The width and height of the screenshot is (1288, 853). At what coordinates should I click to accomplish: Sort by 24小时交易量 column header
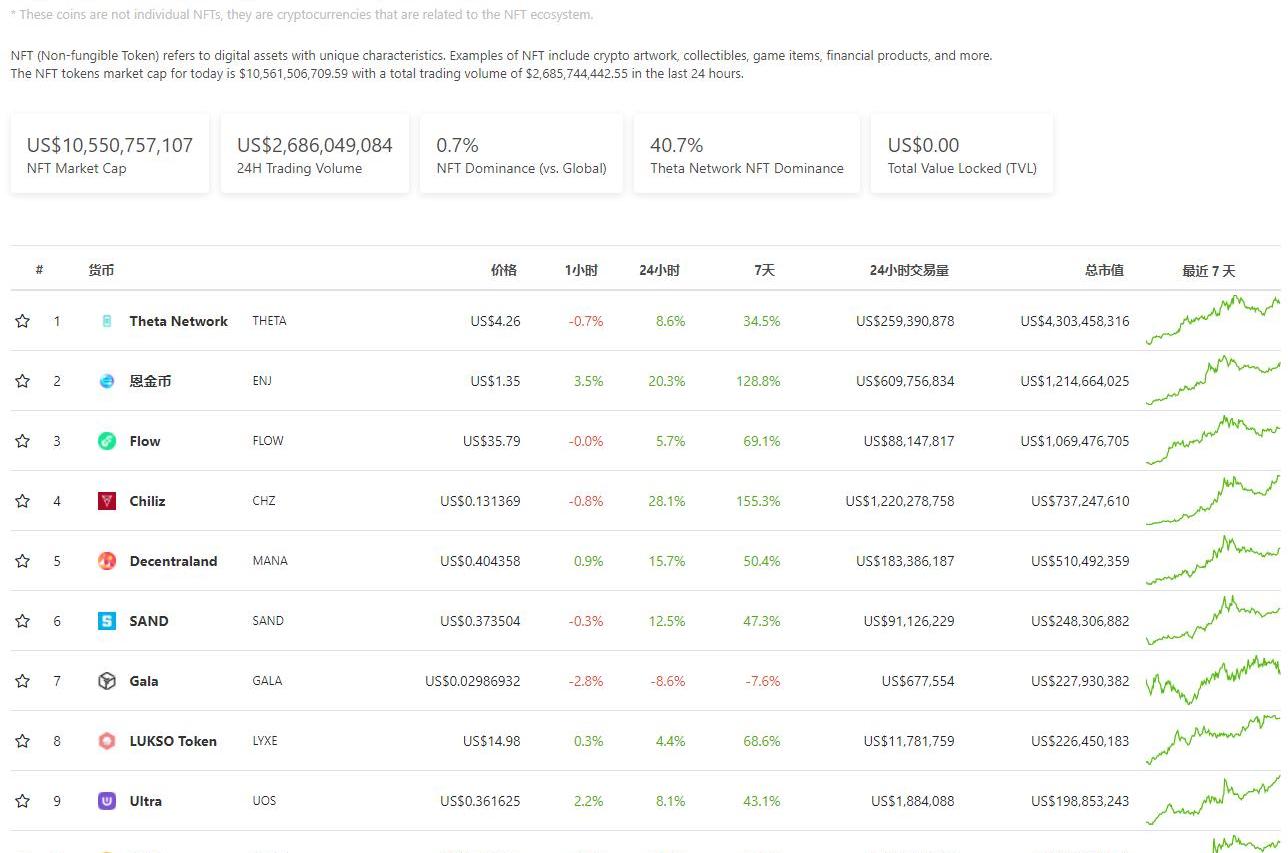click(909, 270)
